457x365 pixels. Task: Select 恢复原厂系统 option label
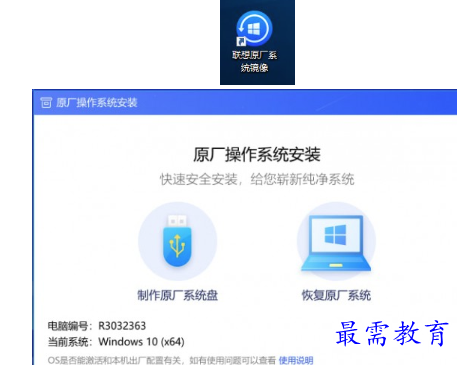coord(336,295)
